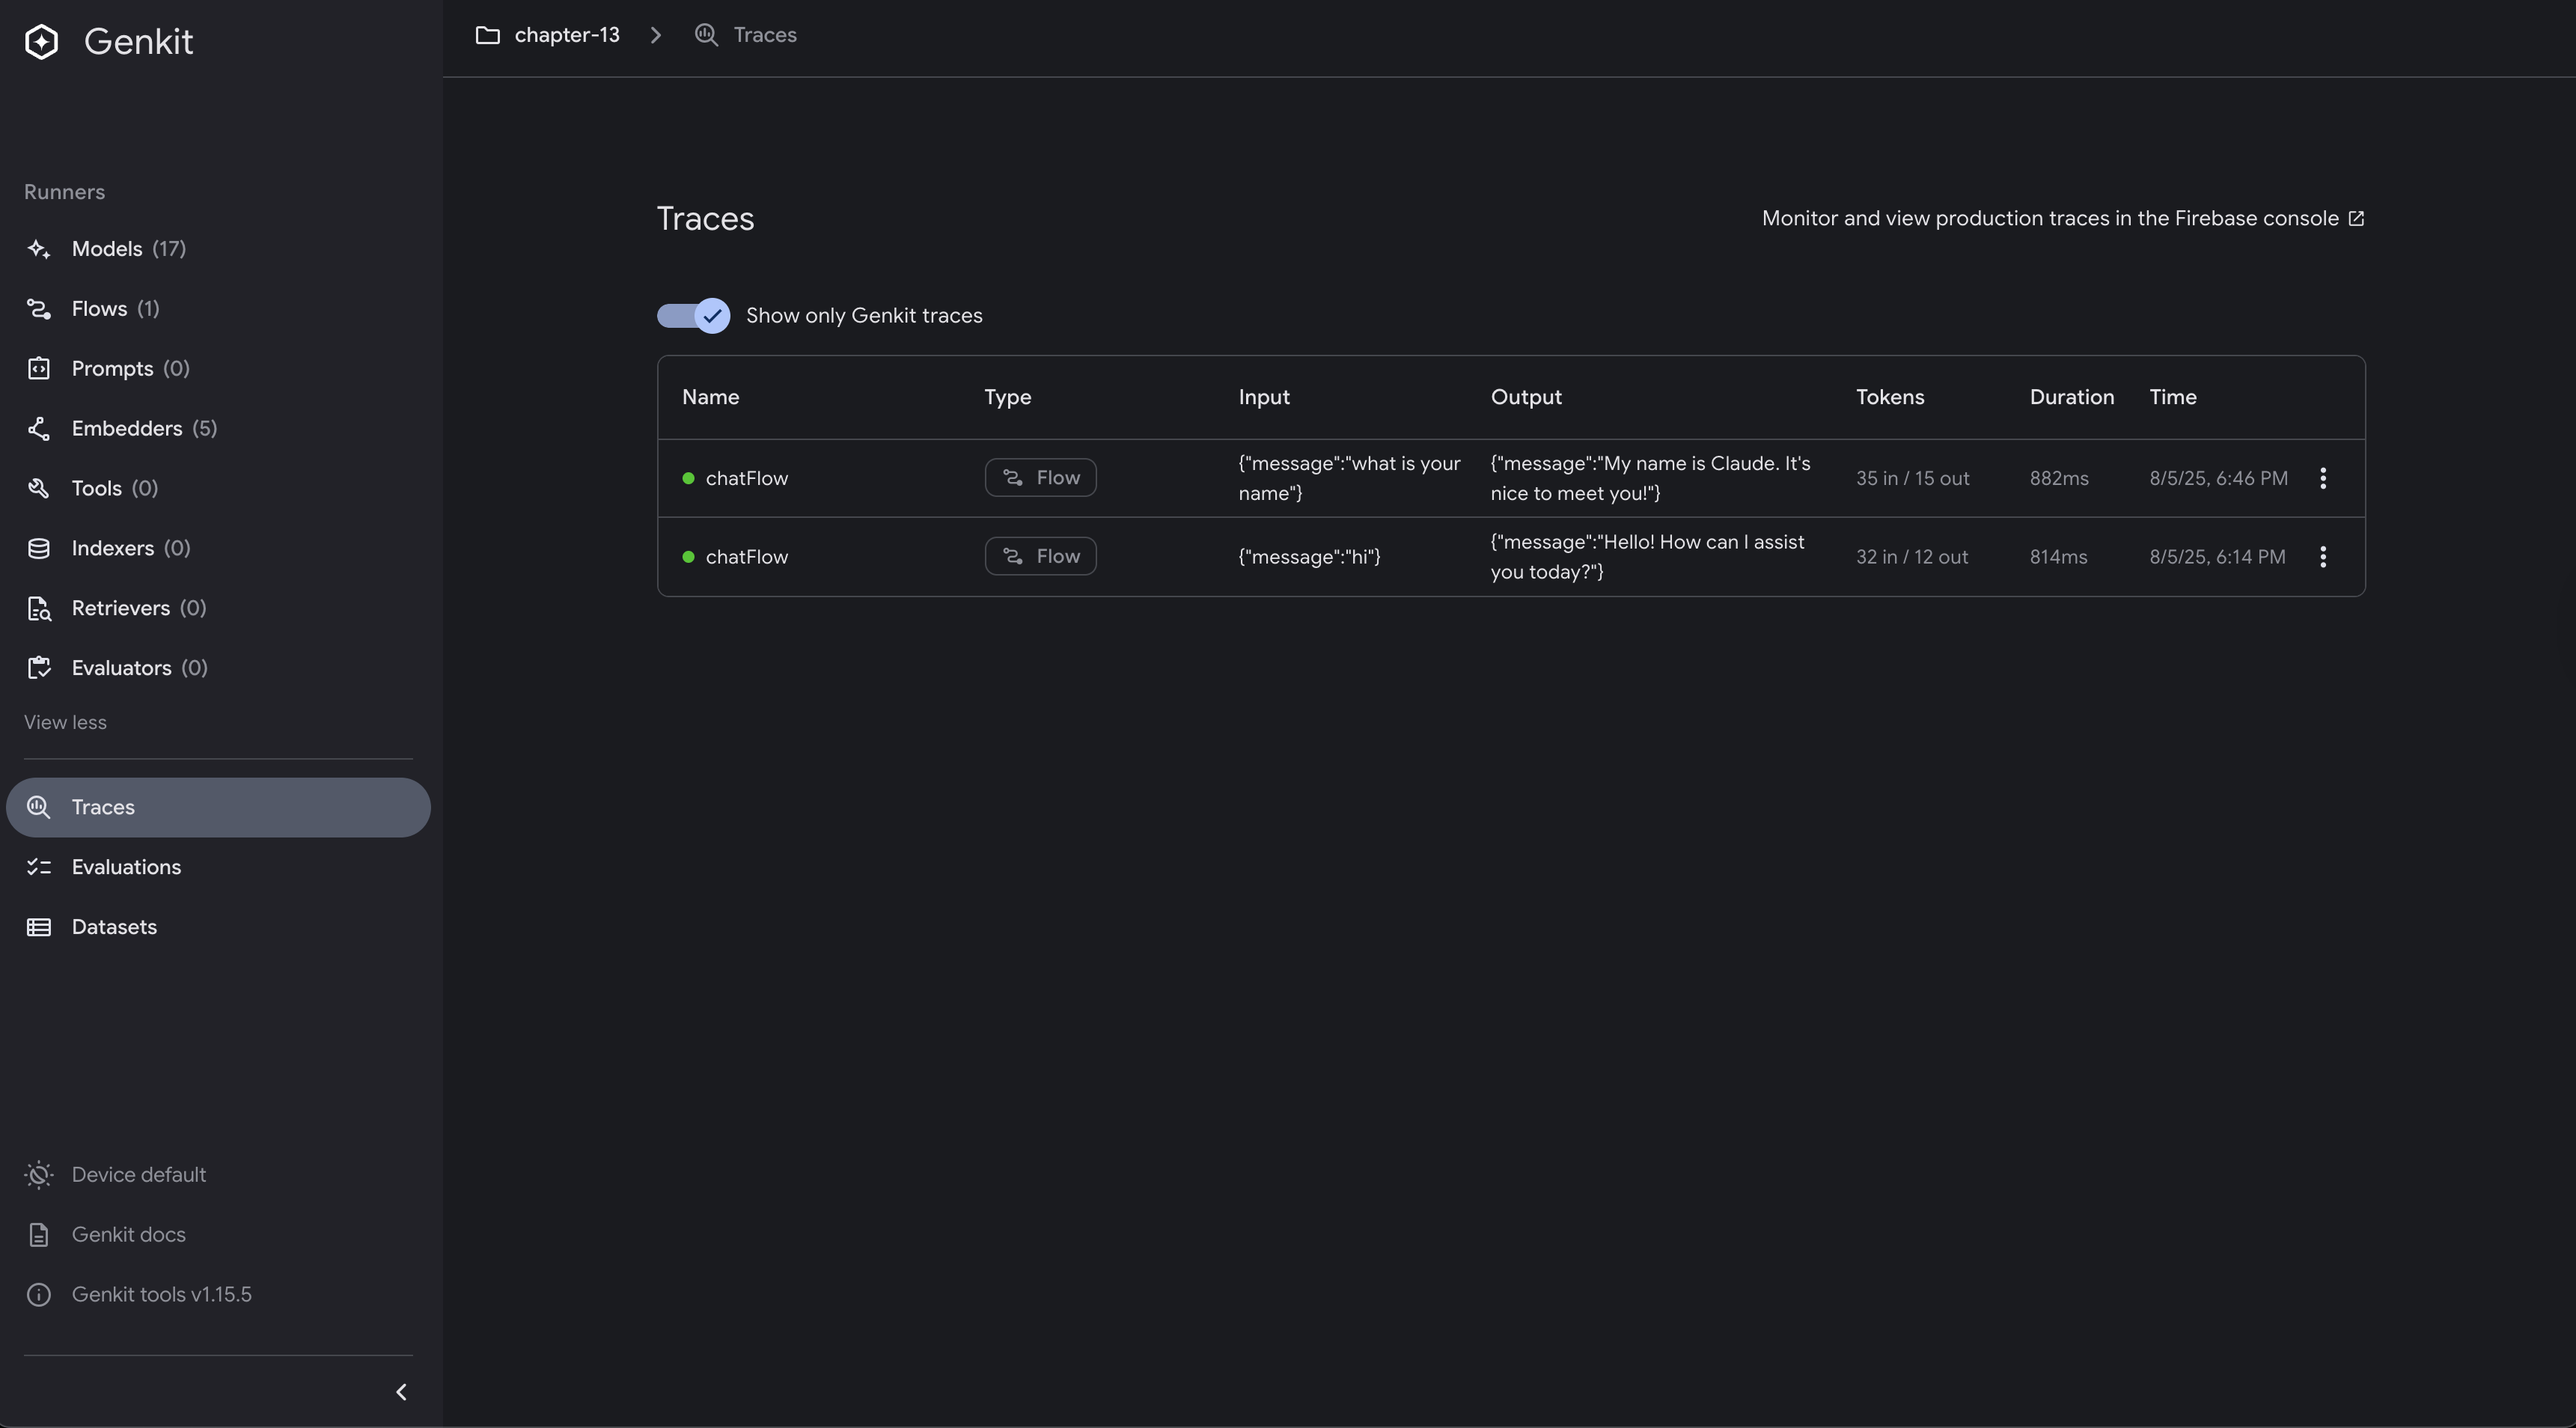Click the input cell "what is your name"

pos(1349,478)
